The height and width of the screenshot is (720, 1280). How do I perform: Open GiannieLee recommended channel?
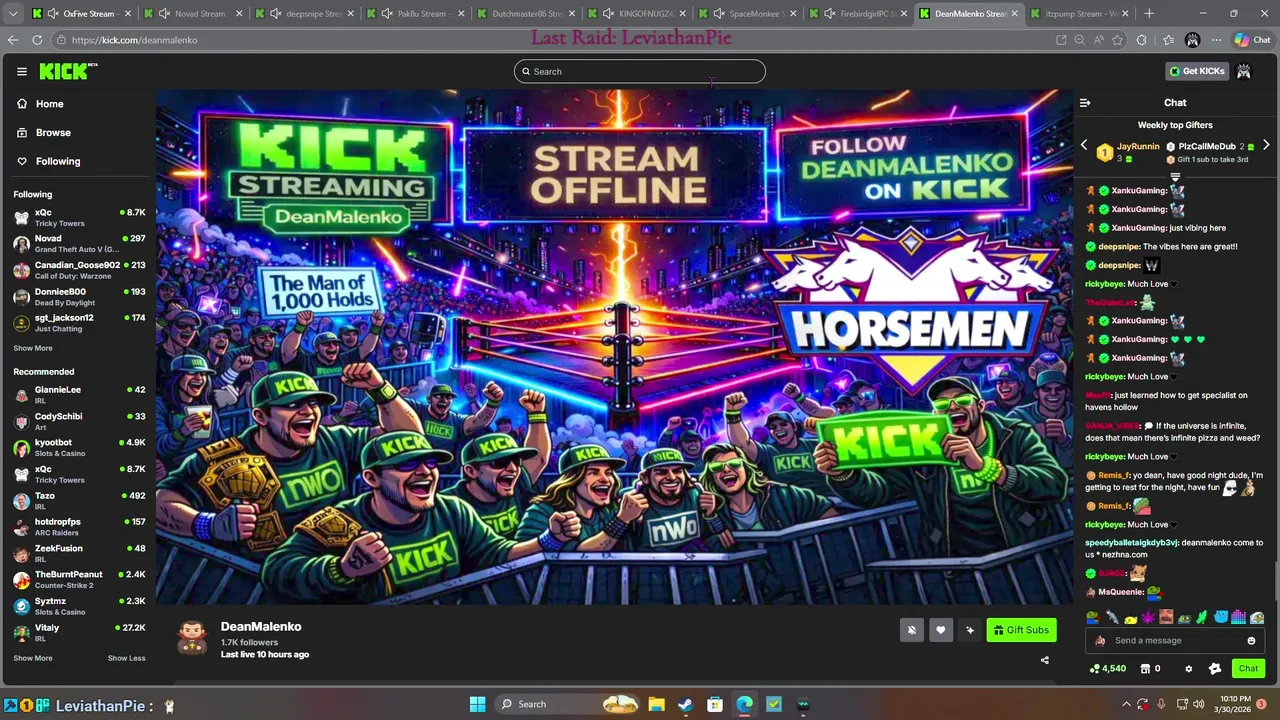click(80, 395)
